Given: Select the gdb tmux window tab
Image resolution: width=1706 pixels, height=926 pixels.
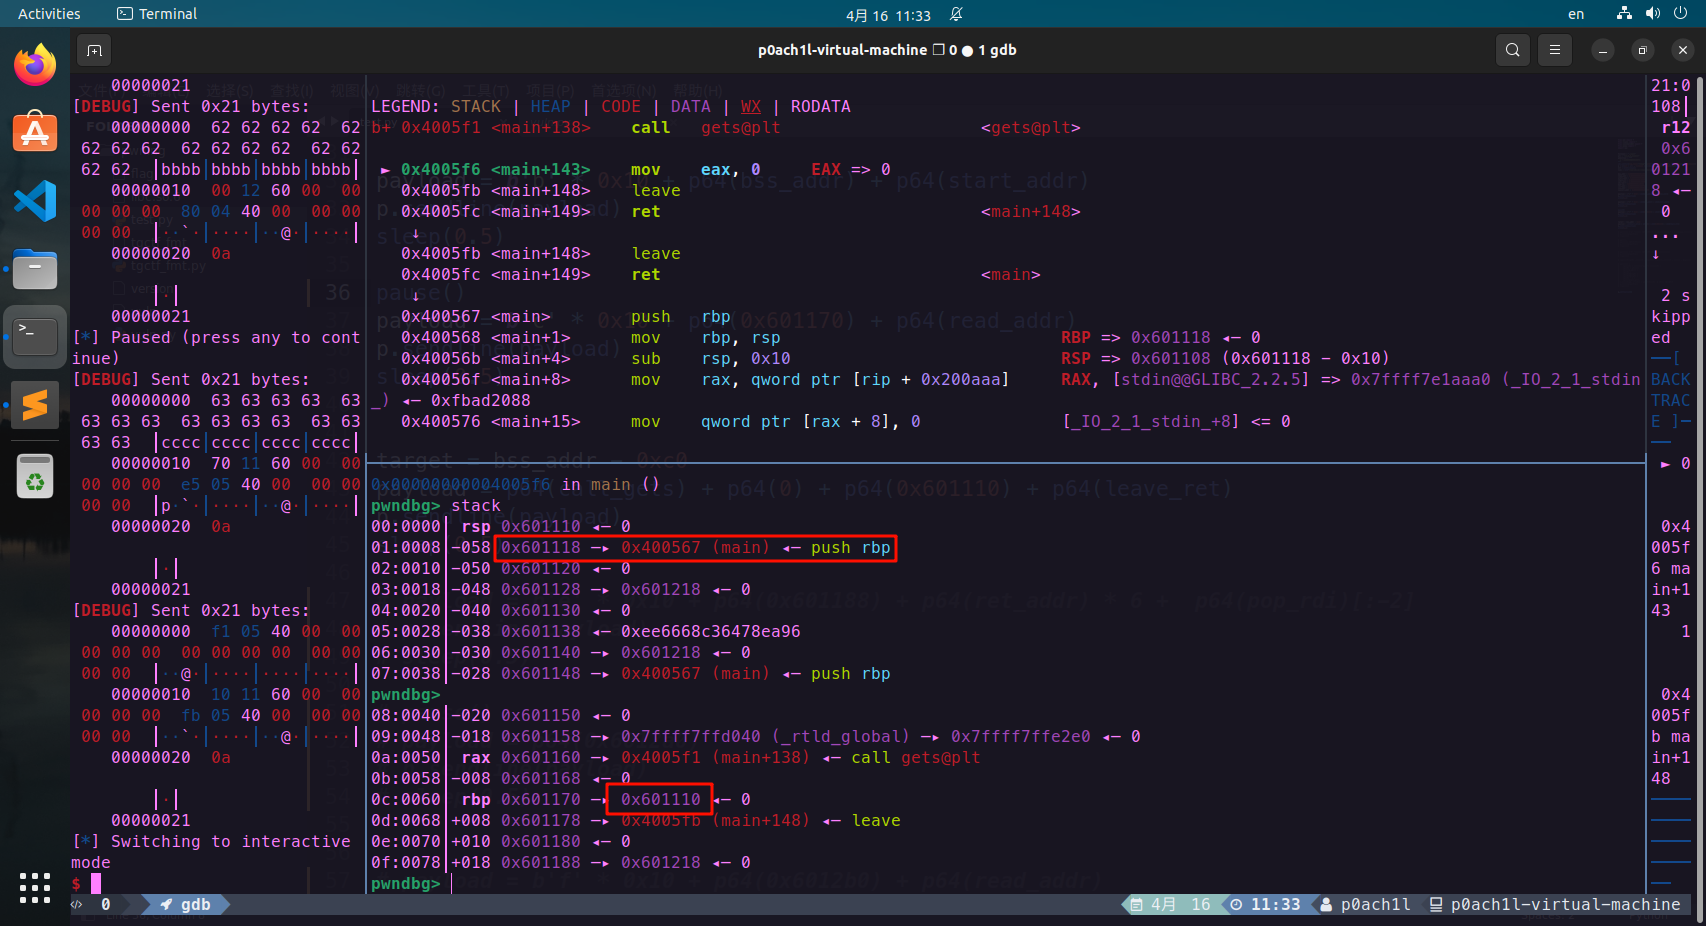Looking at the screenshot, I should (187, 904).
